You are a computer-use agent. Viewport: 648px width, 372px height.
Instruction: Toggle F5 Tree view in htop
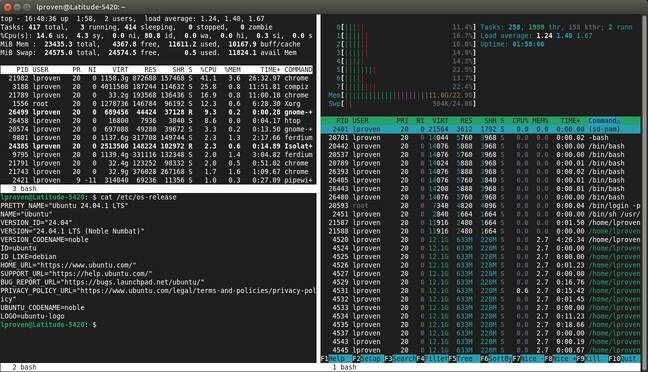coord(464,359)
